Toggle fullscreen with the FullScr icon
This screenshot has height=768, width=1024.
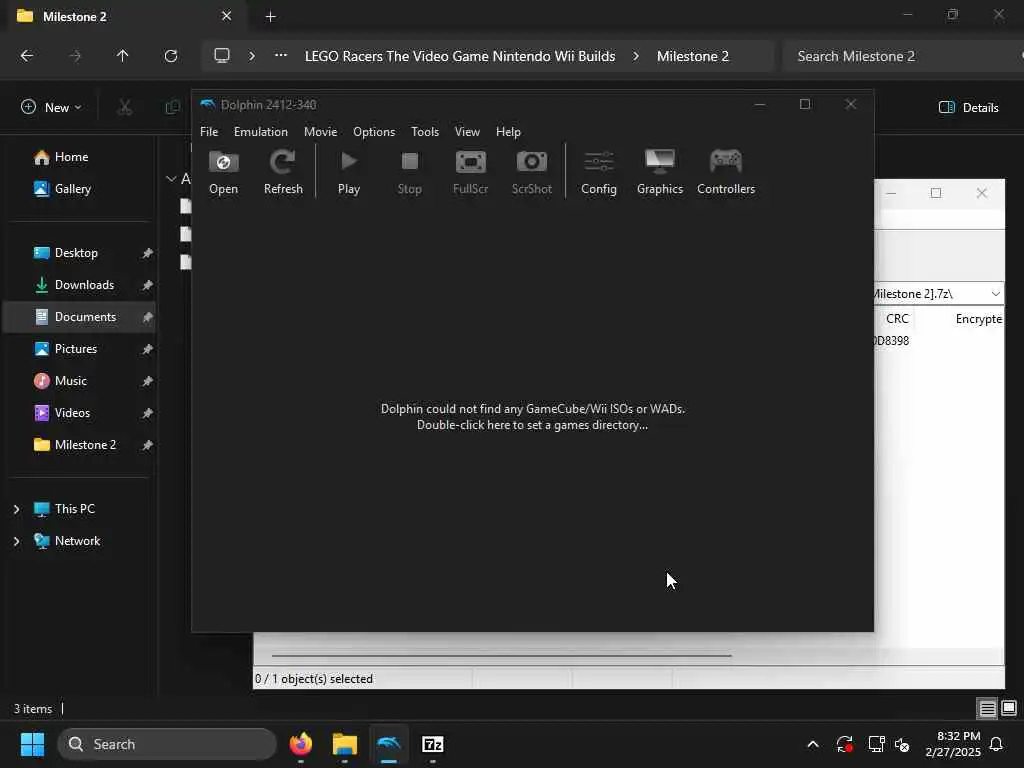coord(470,172)
